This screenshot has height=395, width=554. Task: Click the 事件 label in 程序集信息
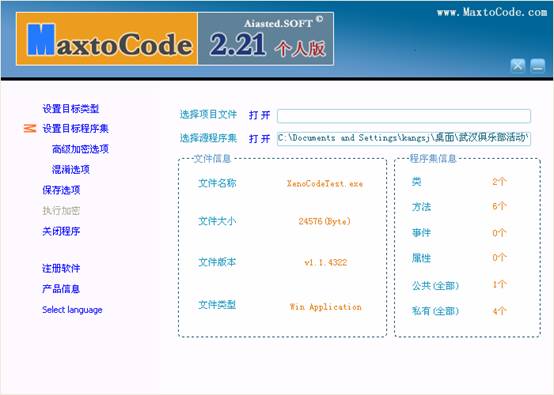pos(421,232)
